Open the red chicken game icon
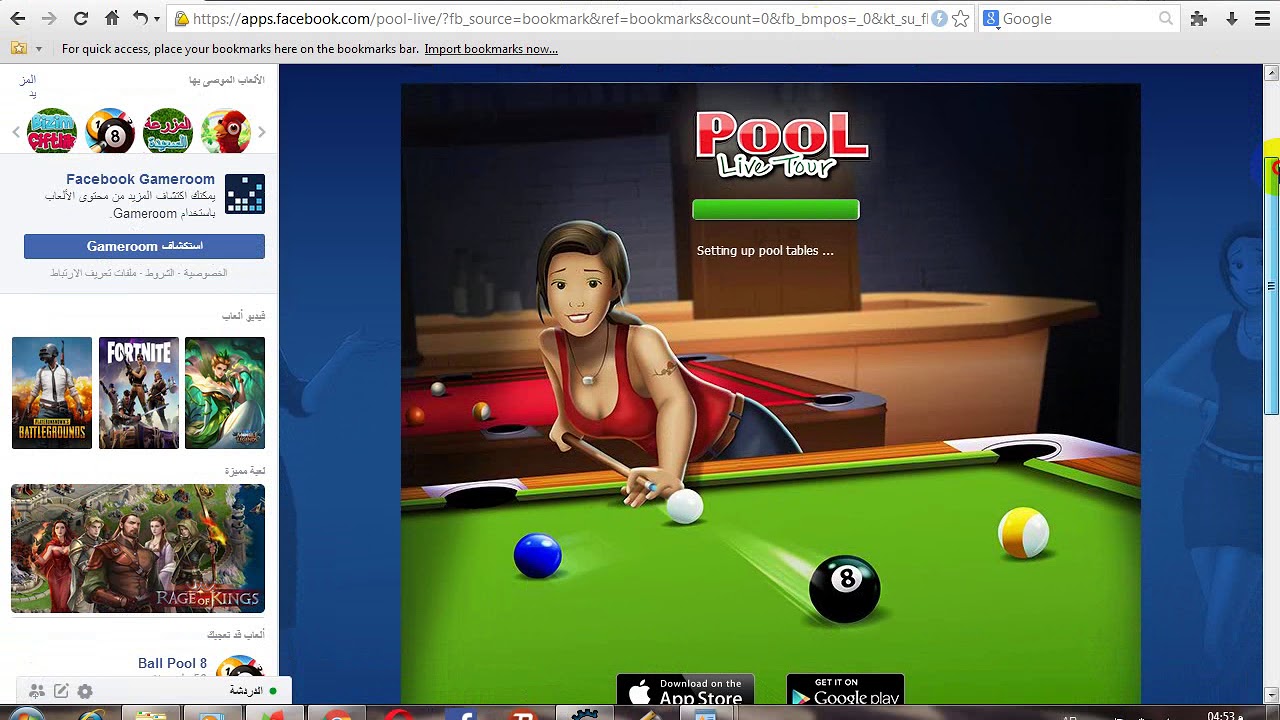Viewport: 1280px width, 720px height. tap(226, 131)
